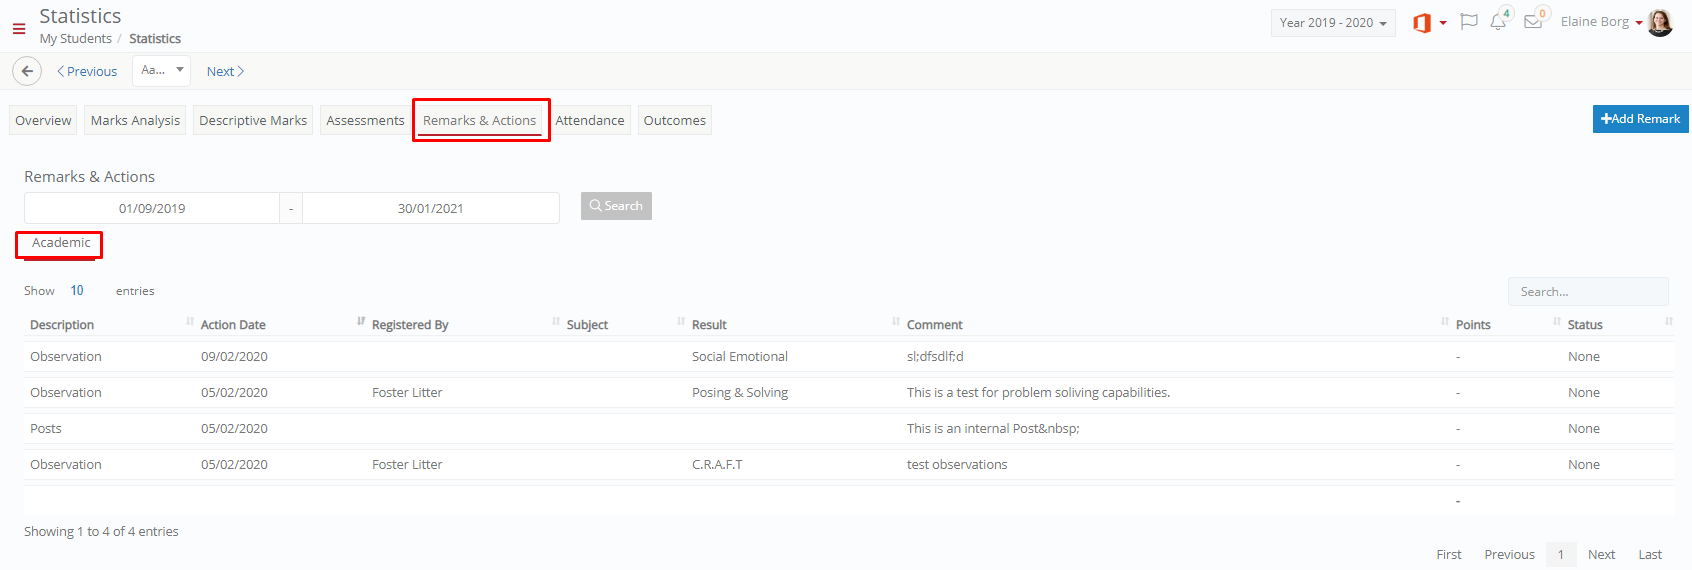The height and width of the screenshot is (570, 1692).
Task: Click the comment 'sl;dfsdlf;d'
Action: pyautogui.click(x=935, y=357)
